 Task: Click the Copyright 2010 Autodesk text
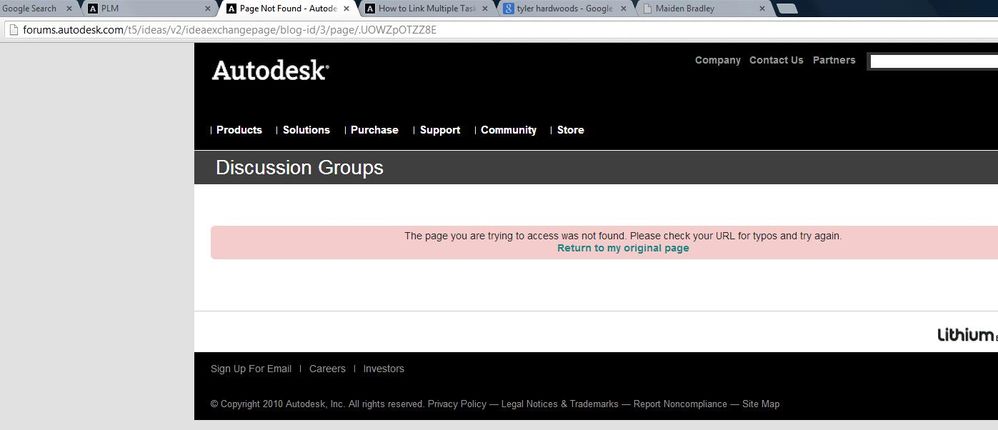(x=317, y=404)
